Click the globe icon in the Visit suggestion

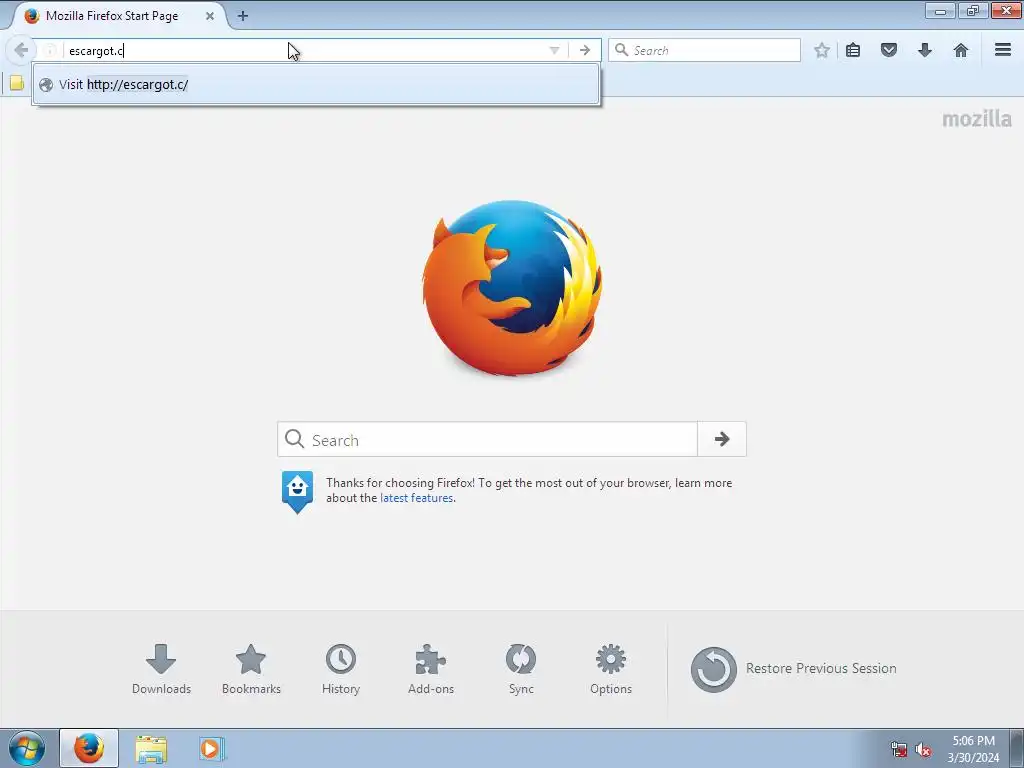(46, 85)
